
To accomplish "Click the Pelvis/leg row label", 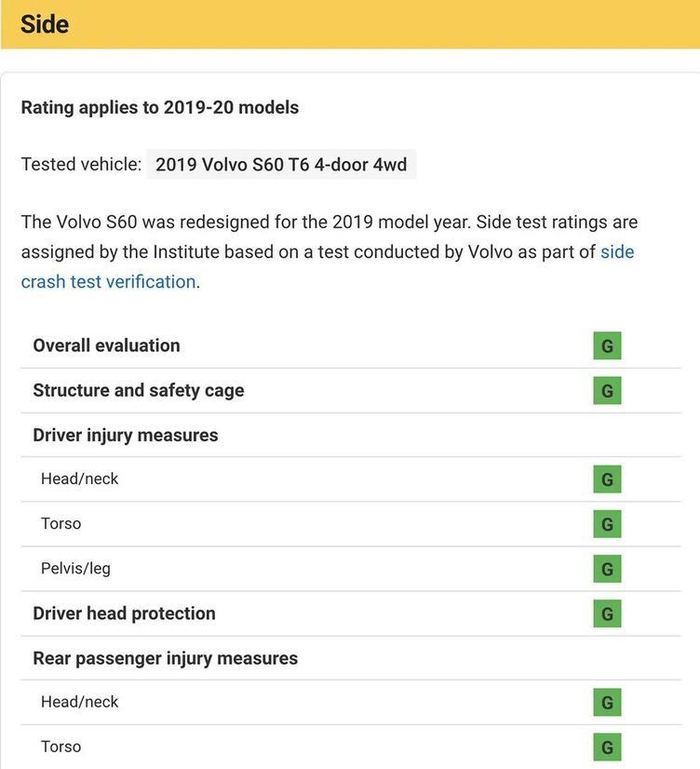I will pyautogui.click(x=75, y=569).
